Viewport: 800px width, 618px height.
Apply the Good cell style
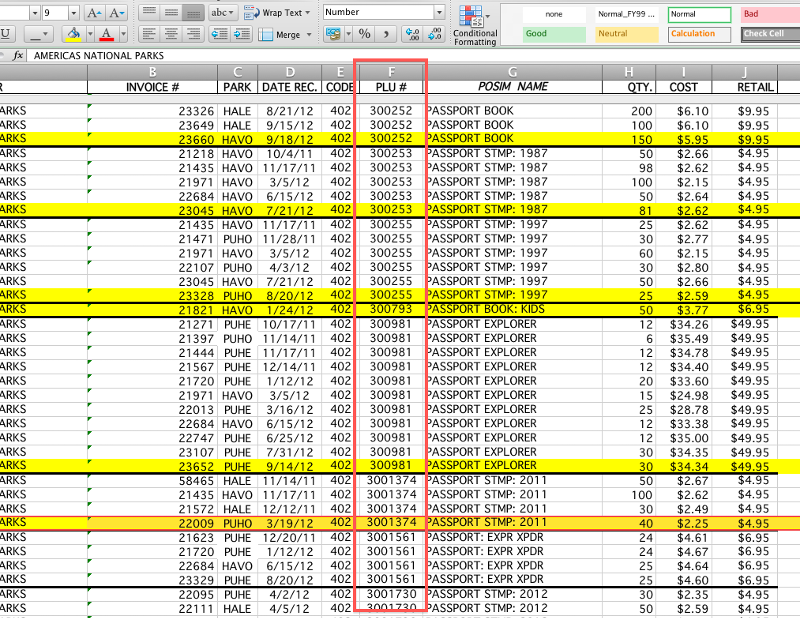(554, 34)
